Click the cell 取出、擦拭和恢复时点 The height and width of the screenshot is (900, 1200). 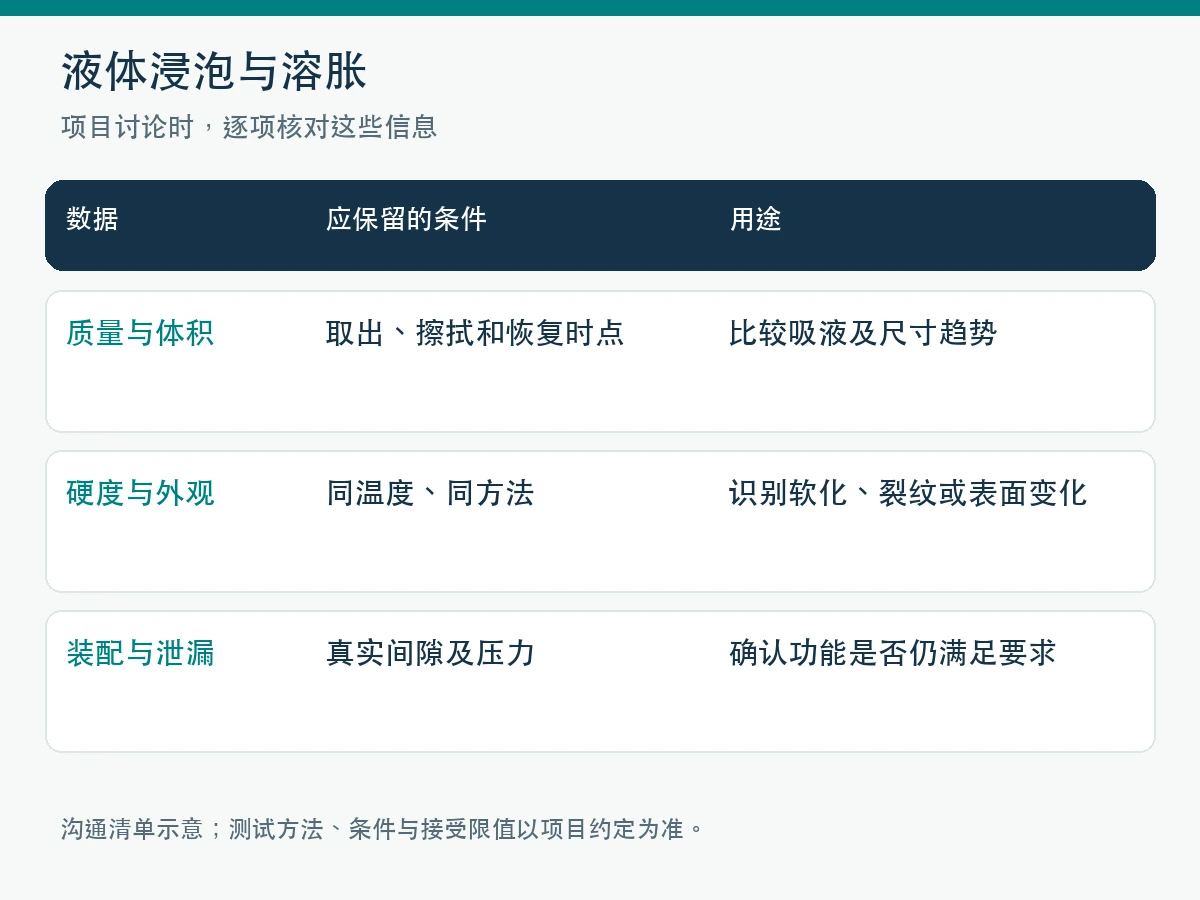[x=475, y=333]
